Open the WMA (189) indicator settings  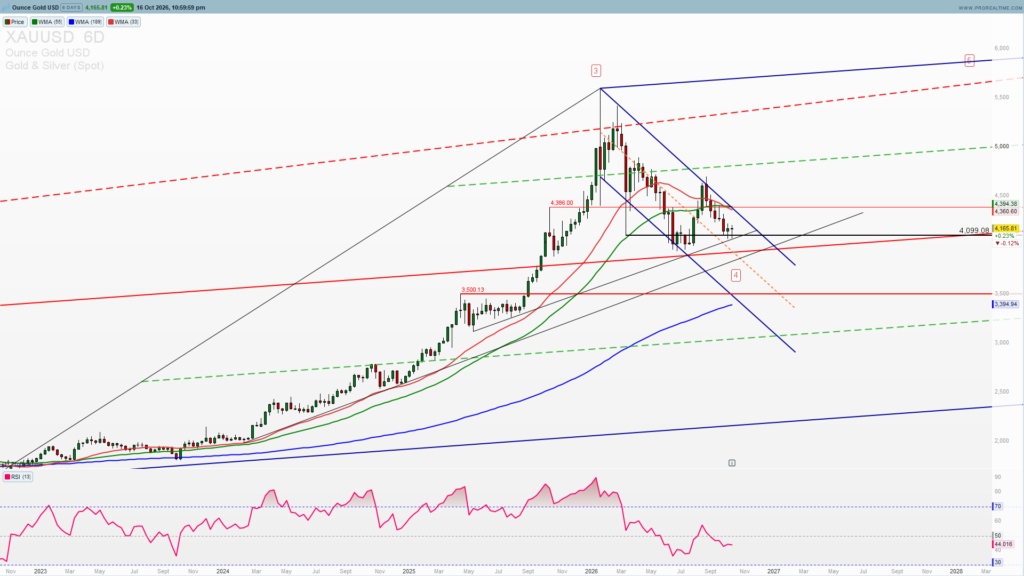coord(86,22)
